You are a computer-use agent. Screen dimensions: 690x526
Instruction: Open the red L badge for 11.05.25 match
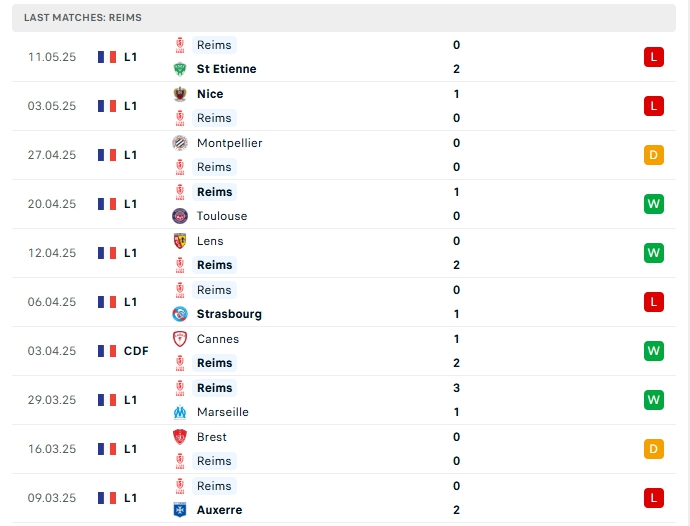click(653, 57)
